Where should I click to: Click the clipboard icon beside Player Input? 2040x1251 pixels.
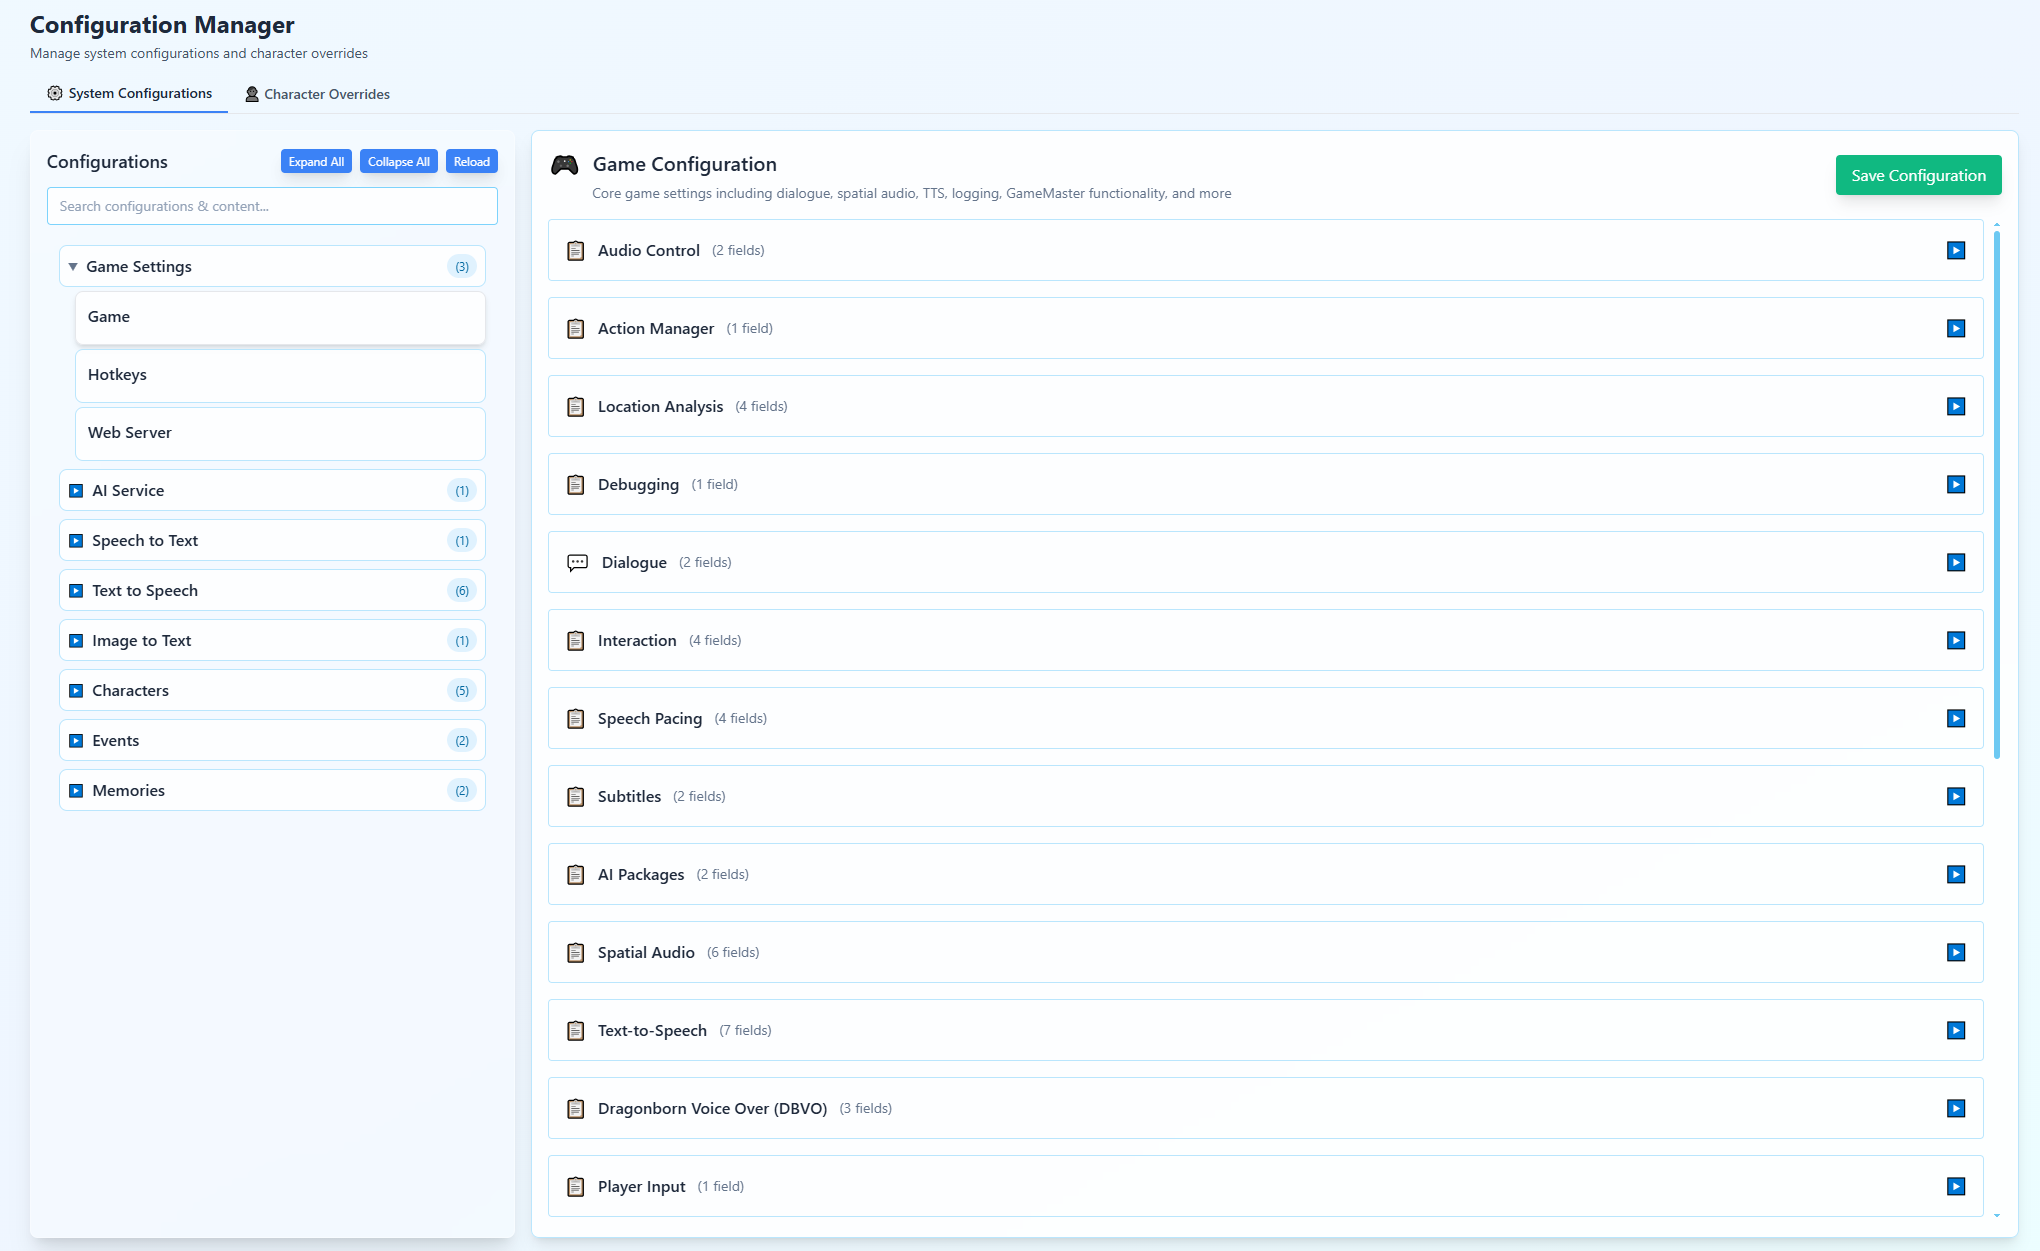click(x=576, y=1187)
